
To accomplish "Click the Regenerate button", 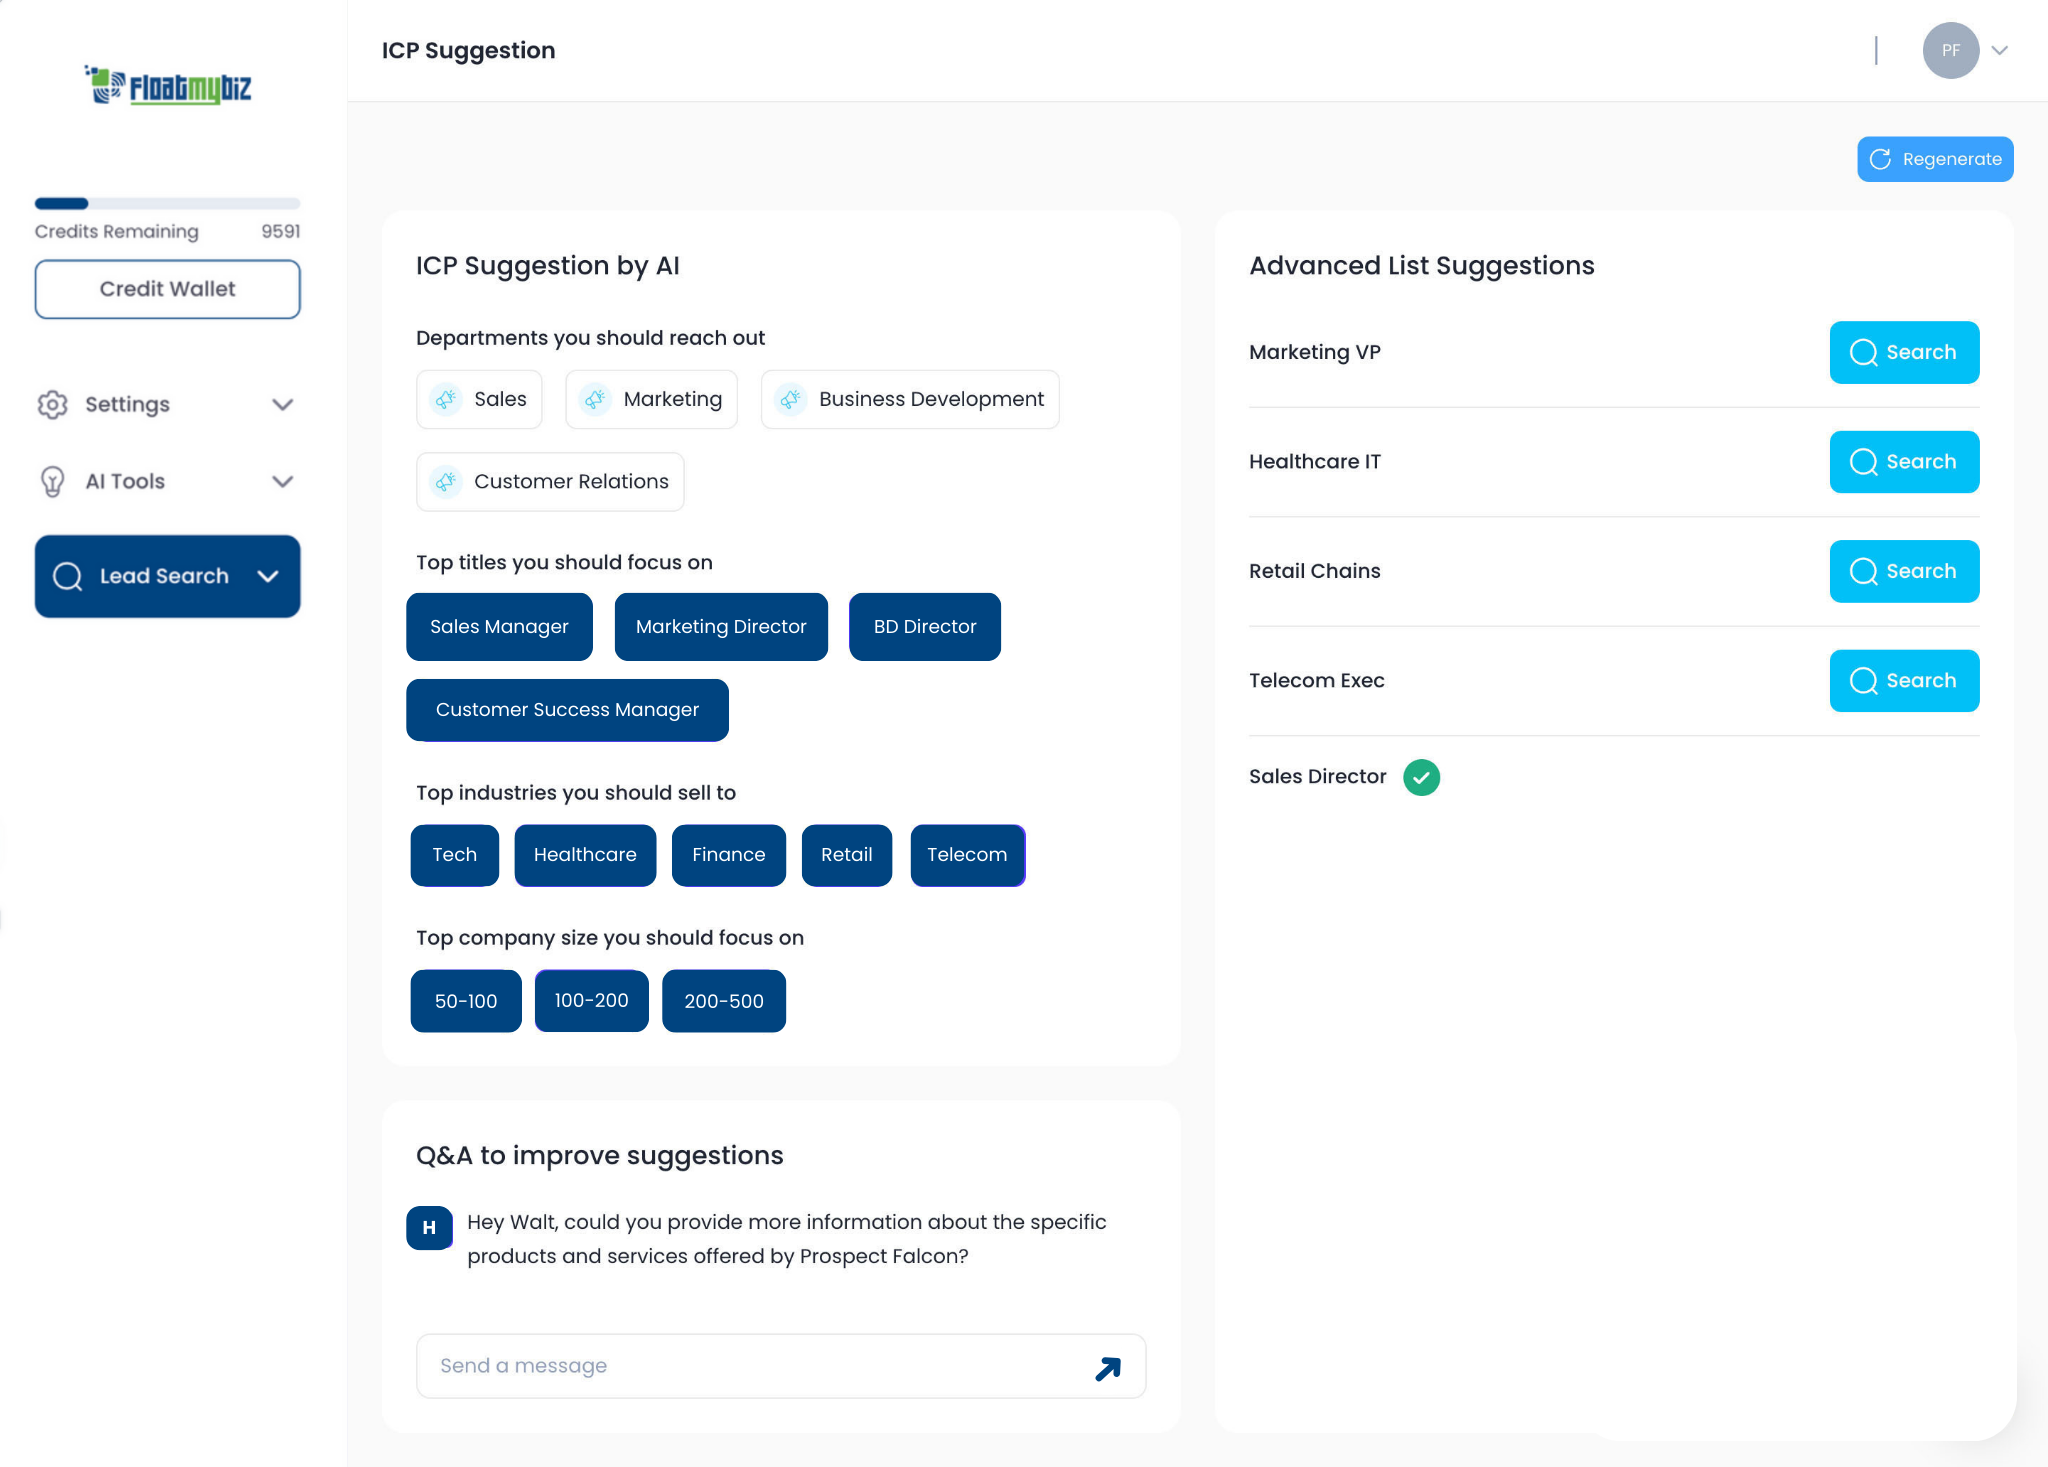I will coord(1935,159).
